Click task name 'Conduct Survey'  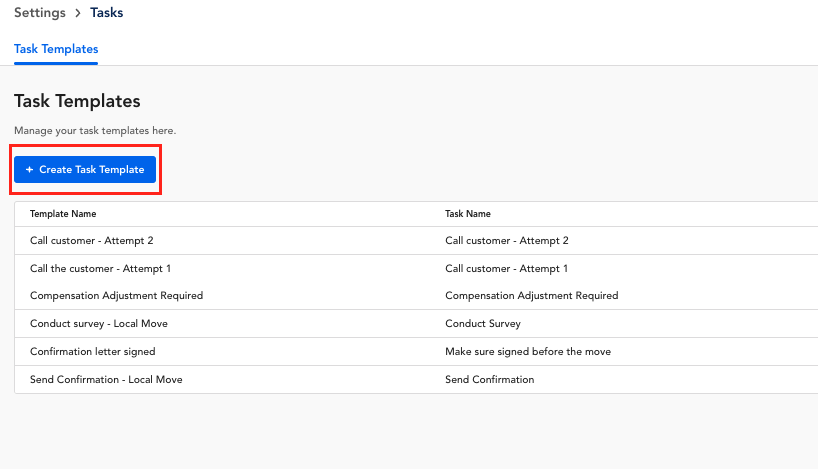483,323
